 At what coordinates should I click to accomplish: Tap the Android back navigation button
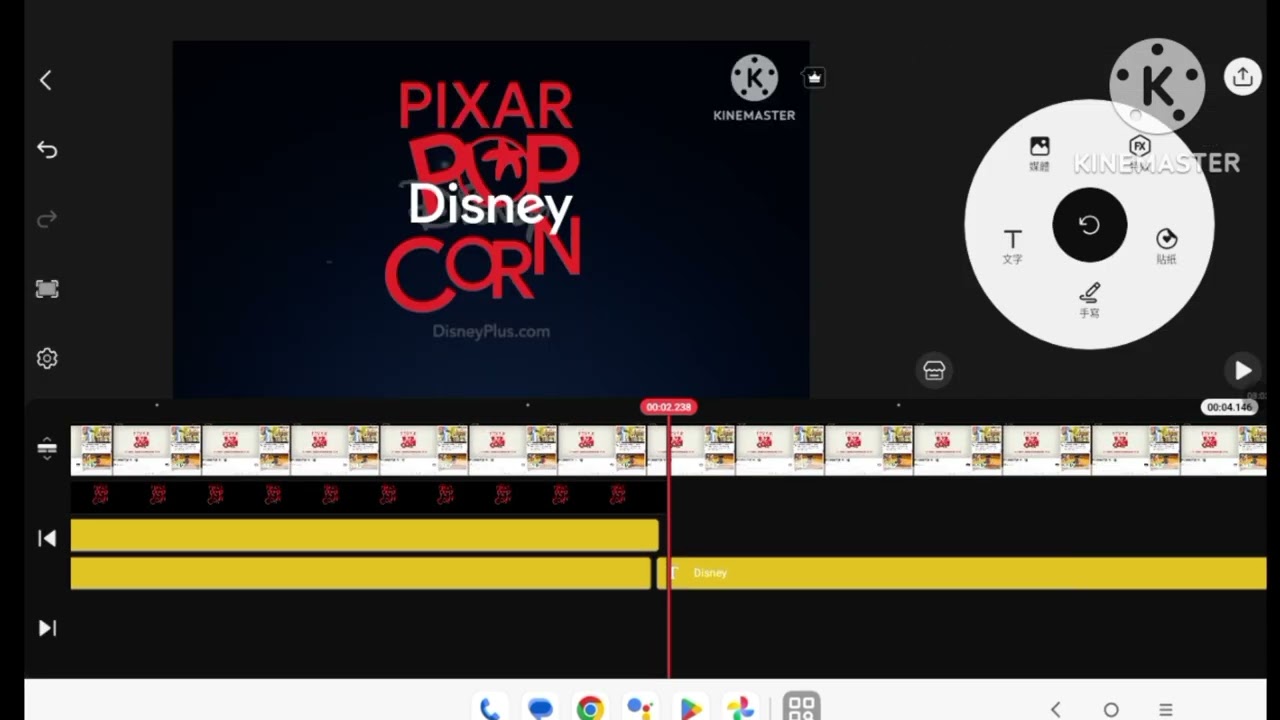1056,709
